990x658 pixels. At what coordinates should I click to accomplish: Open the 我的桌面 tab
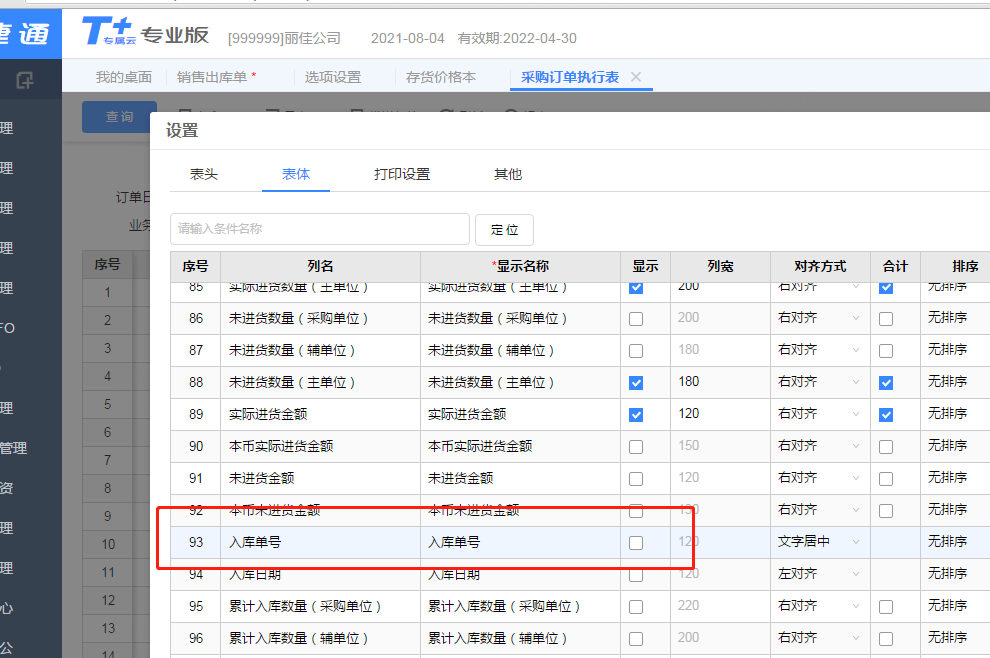(x=124, y=77)
